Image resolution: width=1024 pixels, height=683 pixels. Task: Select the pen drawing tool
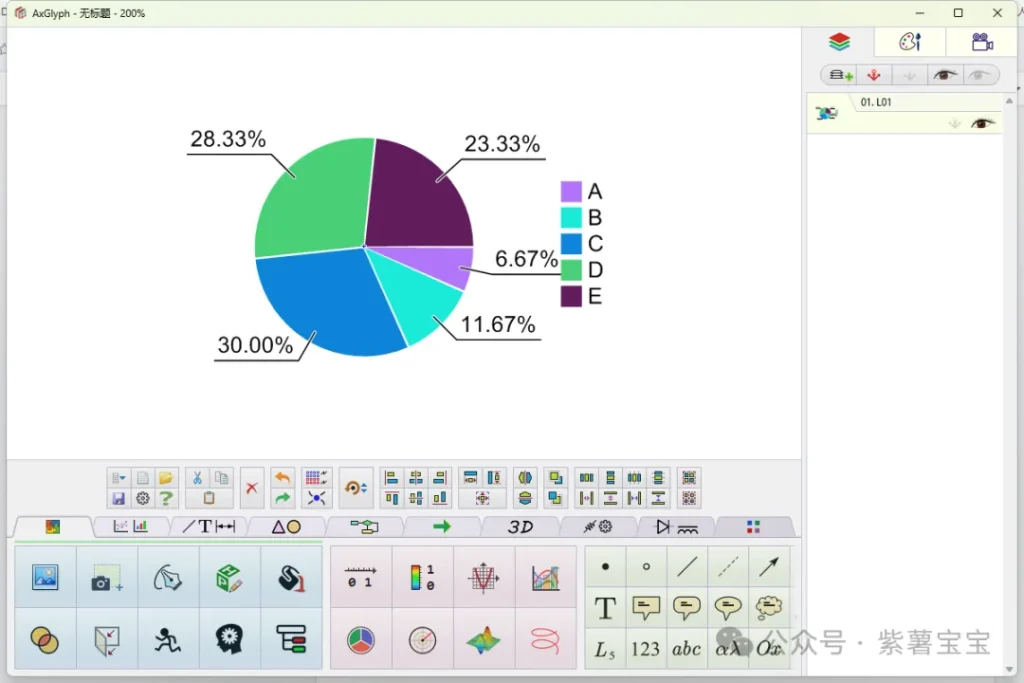168,578
